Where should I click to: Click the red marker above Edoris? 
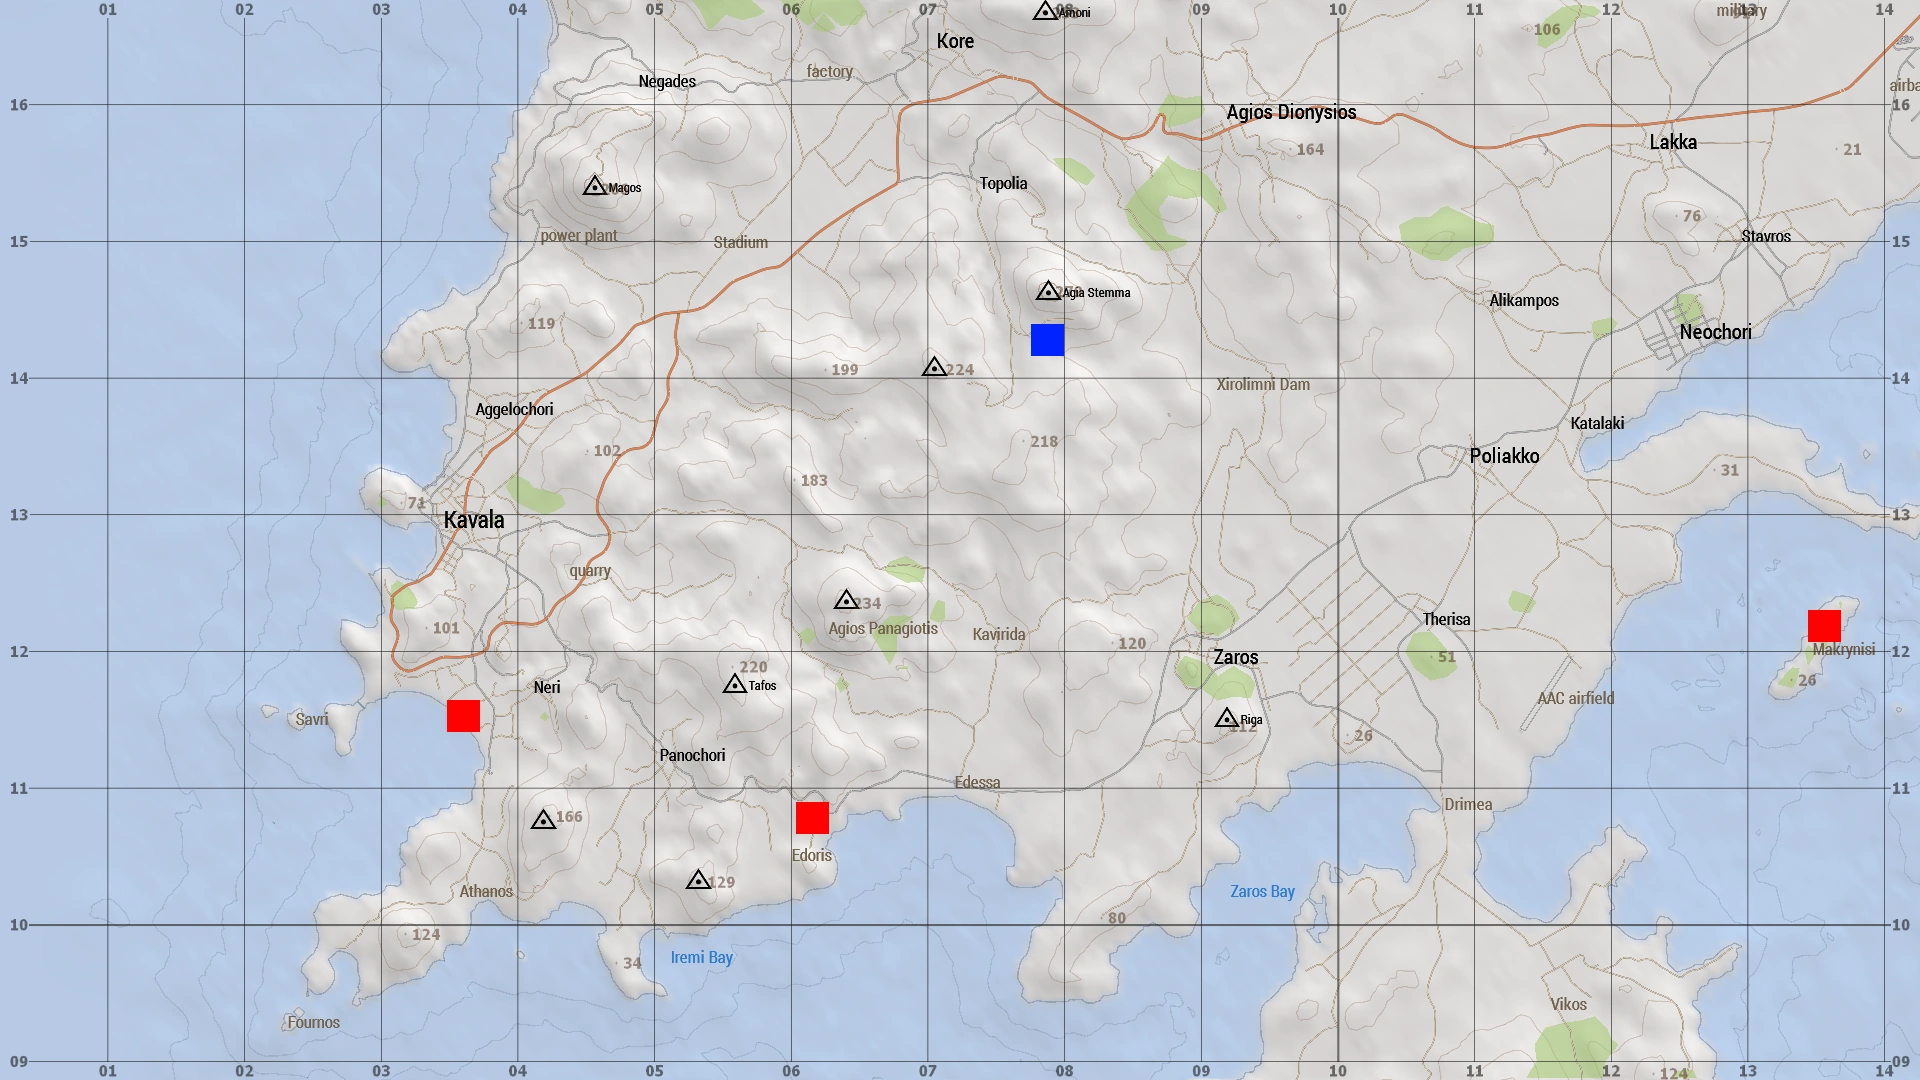click(812, 818)
